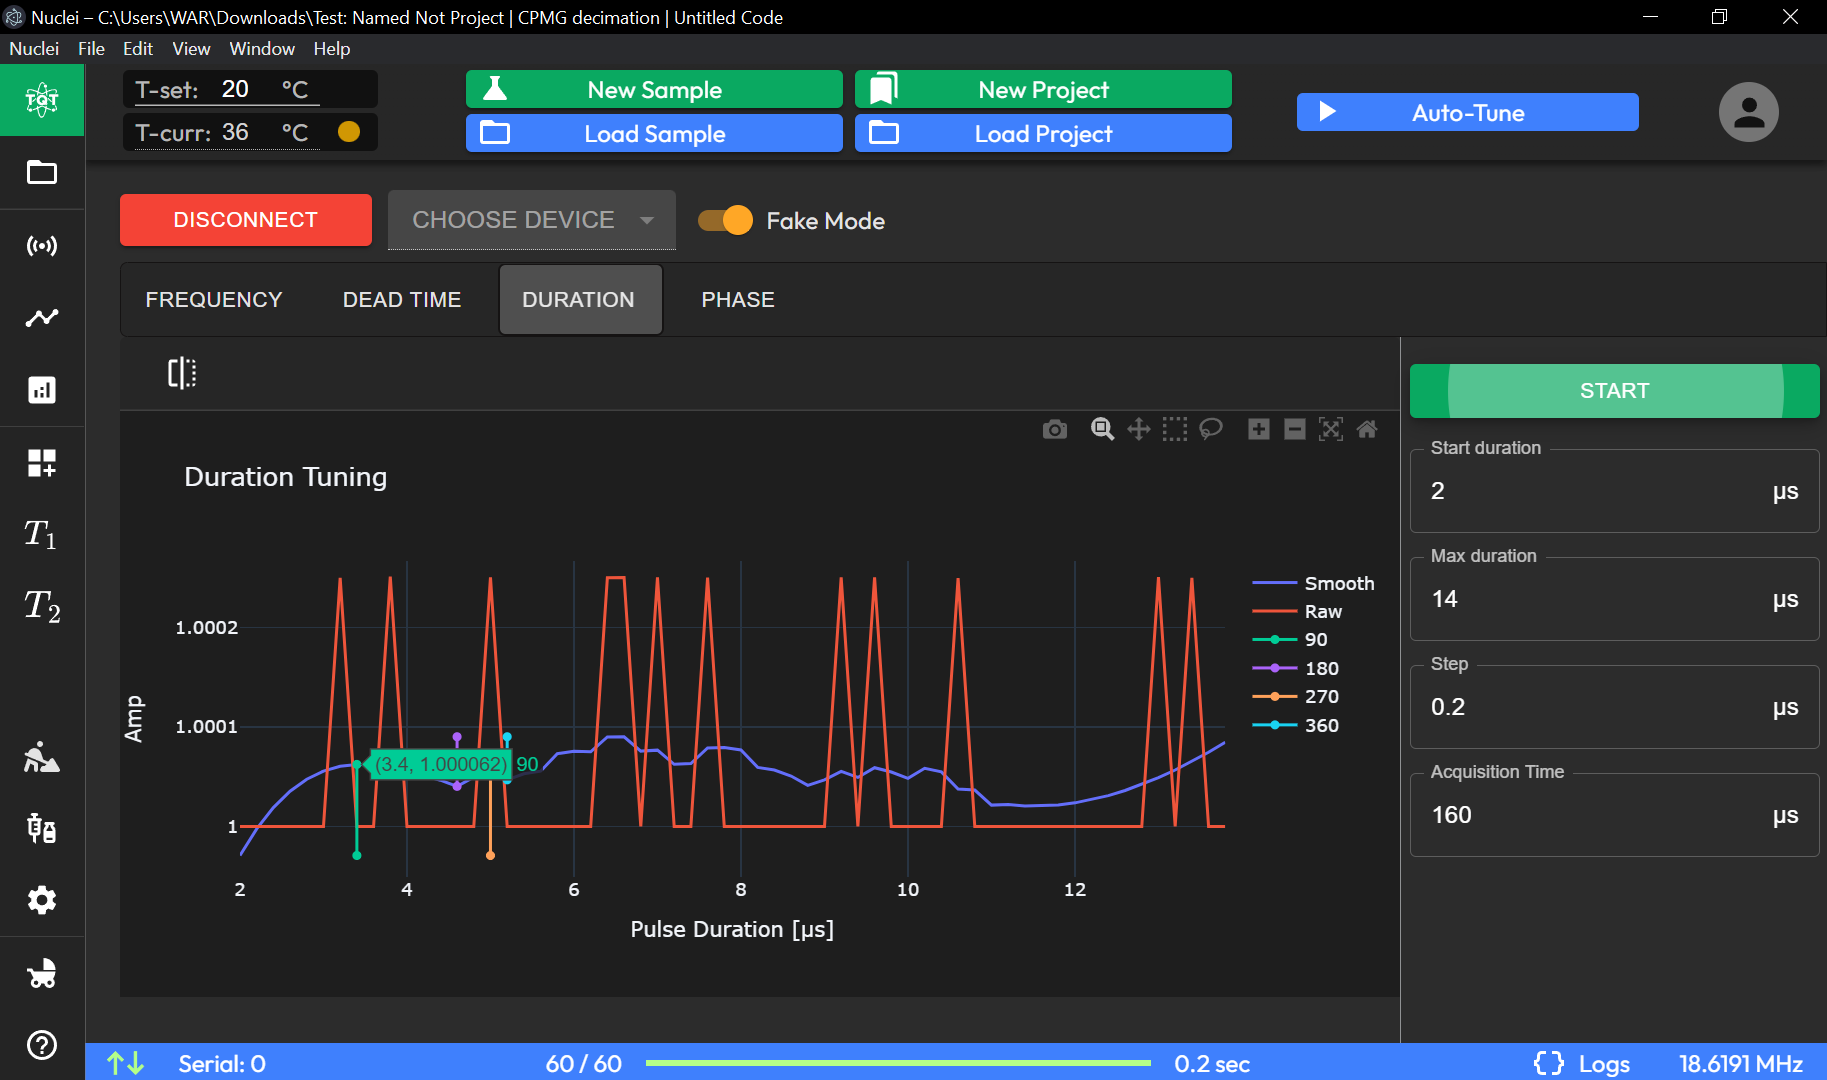Open the add-widgets grid sidebar icon
The height and width of the screenshot is (1080, 1827).
[x=42, y=463]
